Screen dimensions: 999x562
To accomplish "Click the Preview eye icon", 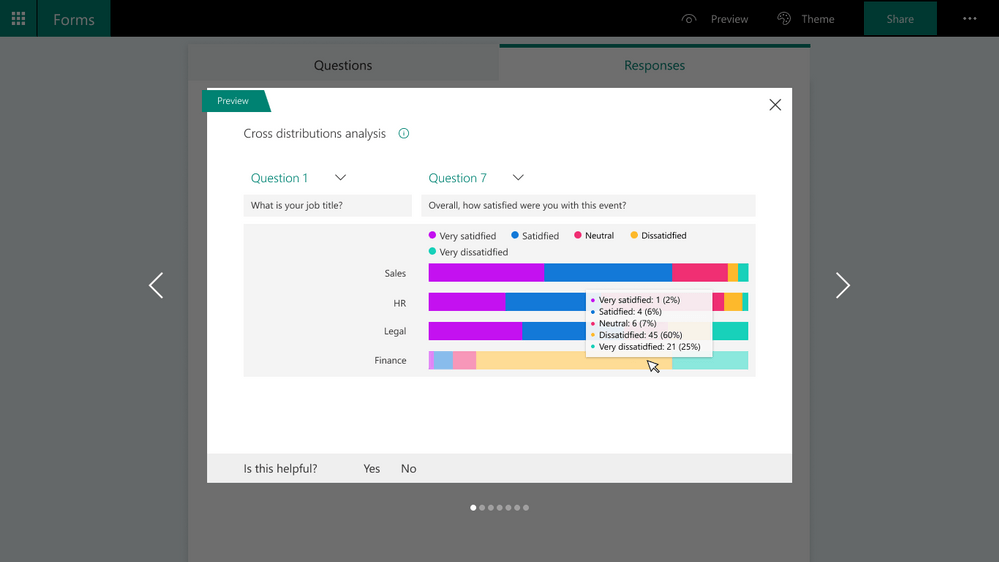I will click(x=689, y=19).
